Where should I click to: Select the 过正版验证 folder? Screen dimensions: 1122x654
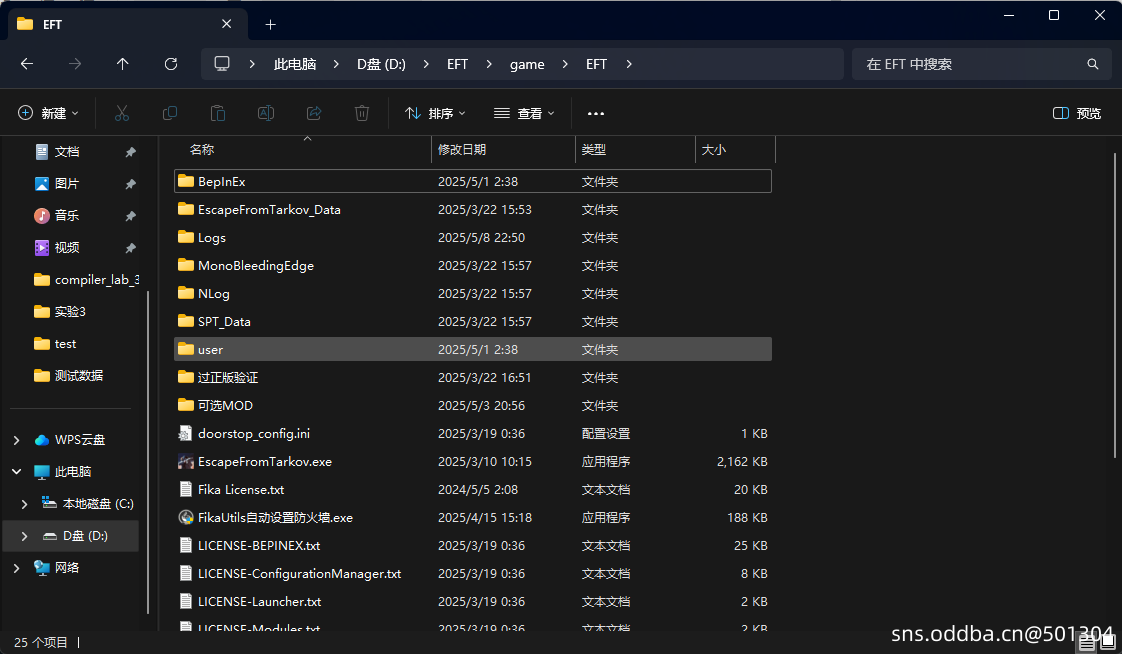473,378
